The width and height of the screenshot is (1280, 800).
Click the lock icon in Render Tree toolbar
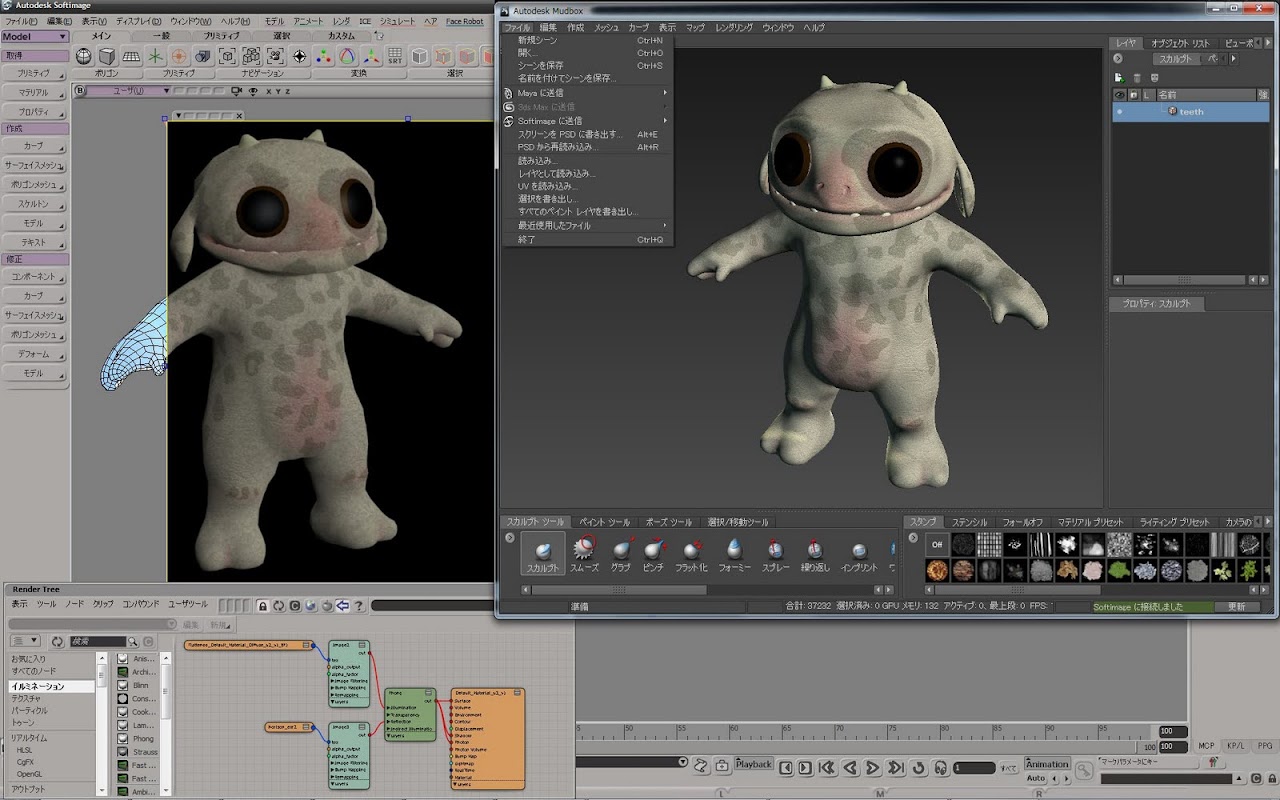coord(262,605)
